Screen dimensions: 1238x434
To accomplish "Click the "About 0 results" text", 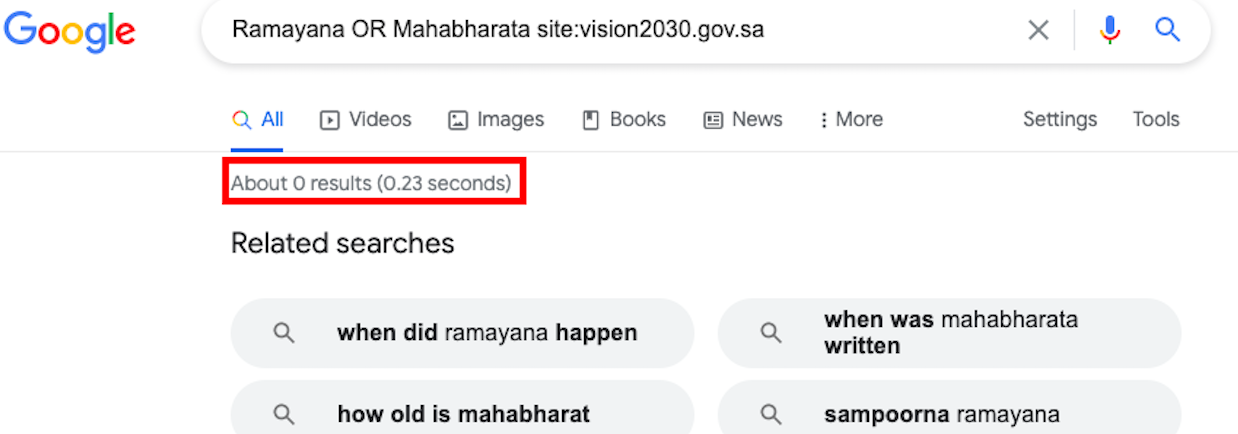I will [x=371, y=184].
